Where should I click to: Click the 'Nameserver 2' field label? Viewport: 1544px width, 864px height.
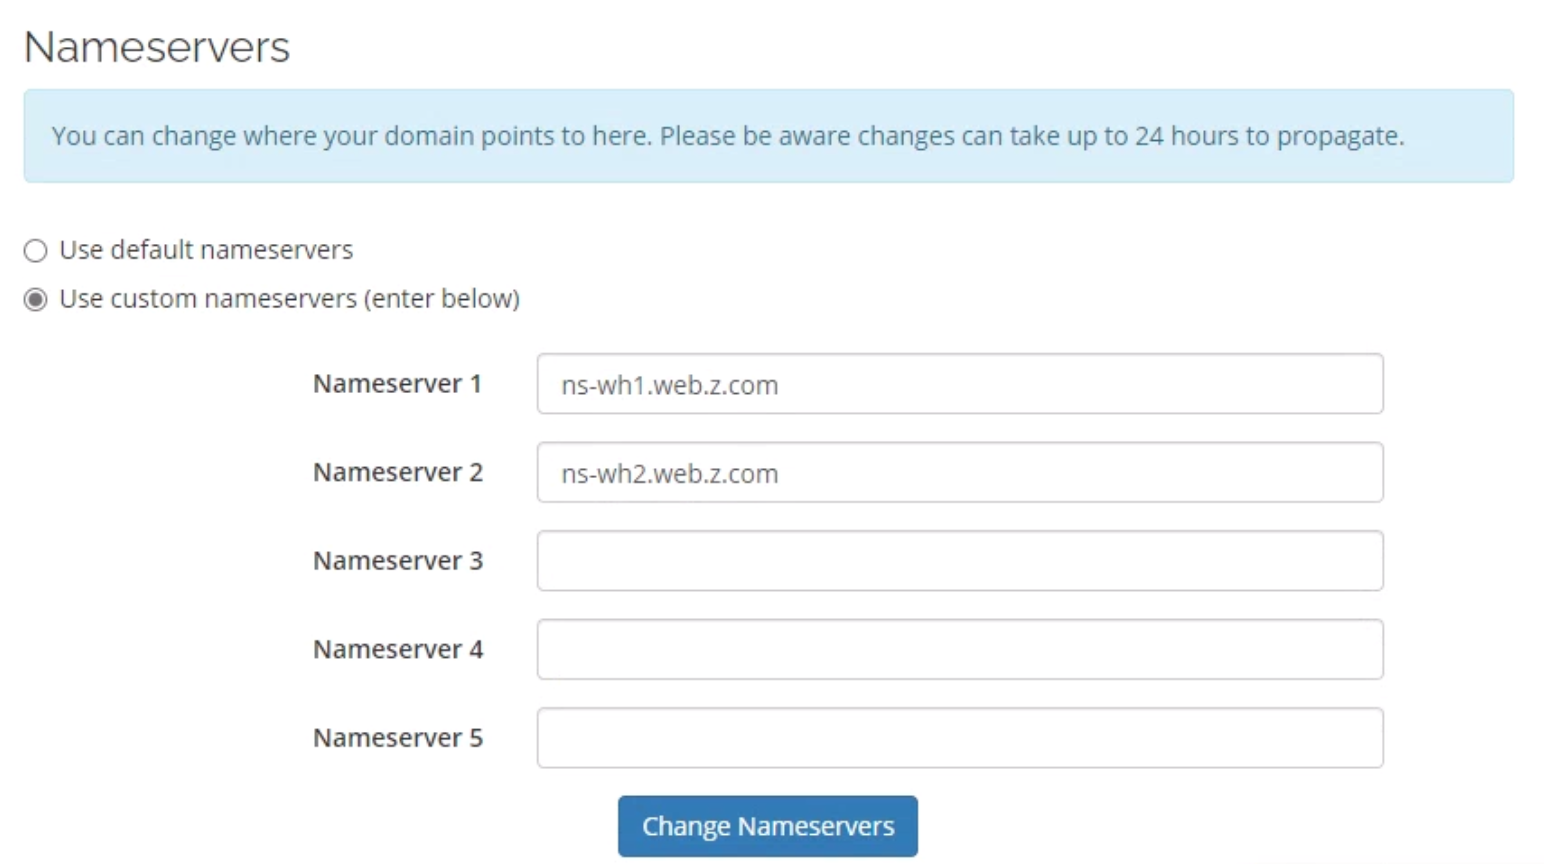[398, 472]
